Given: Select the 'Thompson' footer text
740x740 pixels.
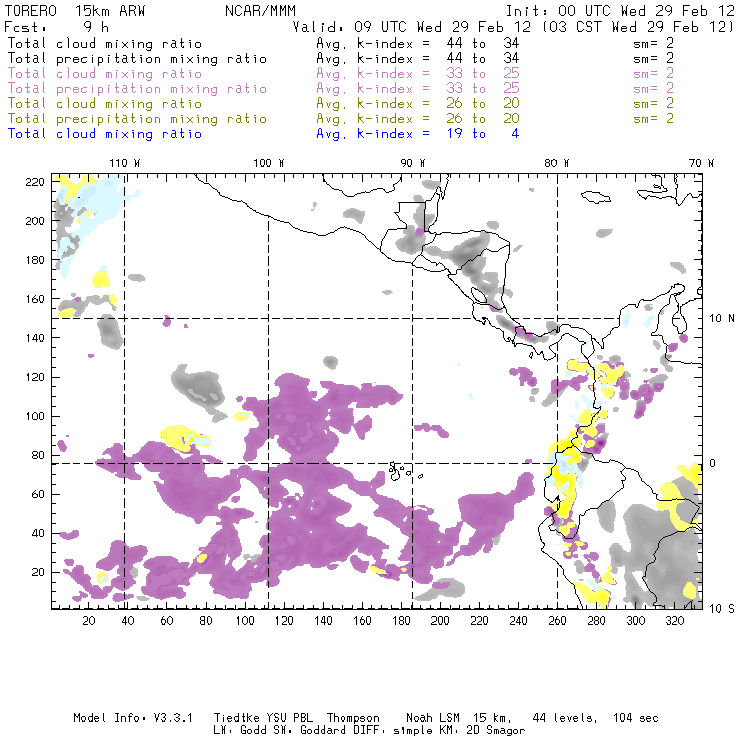Looking at the screenshot, I should coord(353,718).
